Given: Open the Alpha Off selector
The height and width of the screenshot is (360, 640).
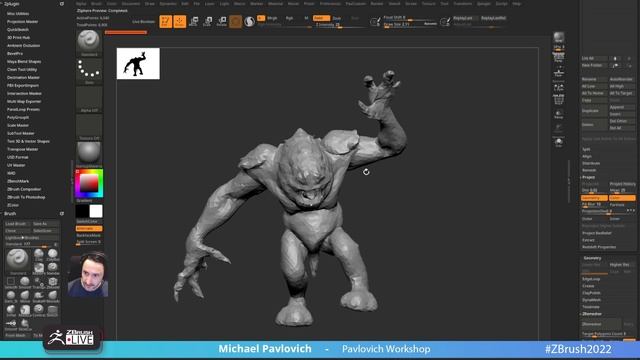Looking at the screenshot, I should coord(89,99).
